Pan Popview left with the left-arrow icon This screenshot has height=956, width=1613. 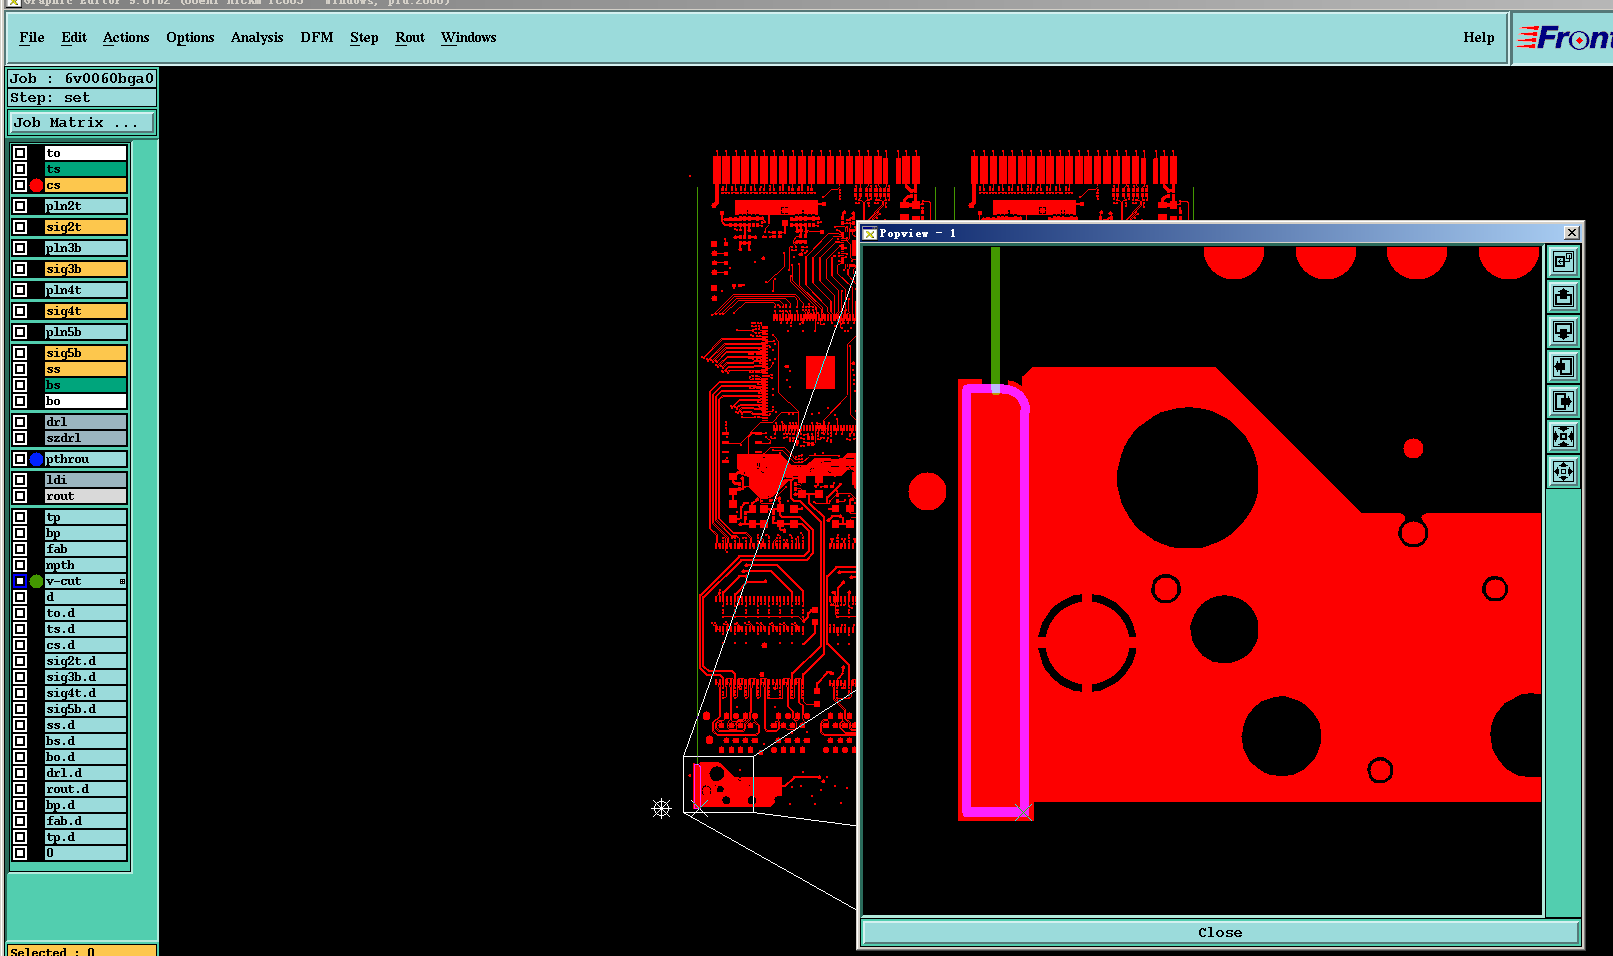1563,367
